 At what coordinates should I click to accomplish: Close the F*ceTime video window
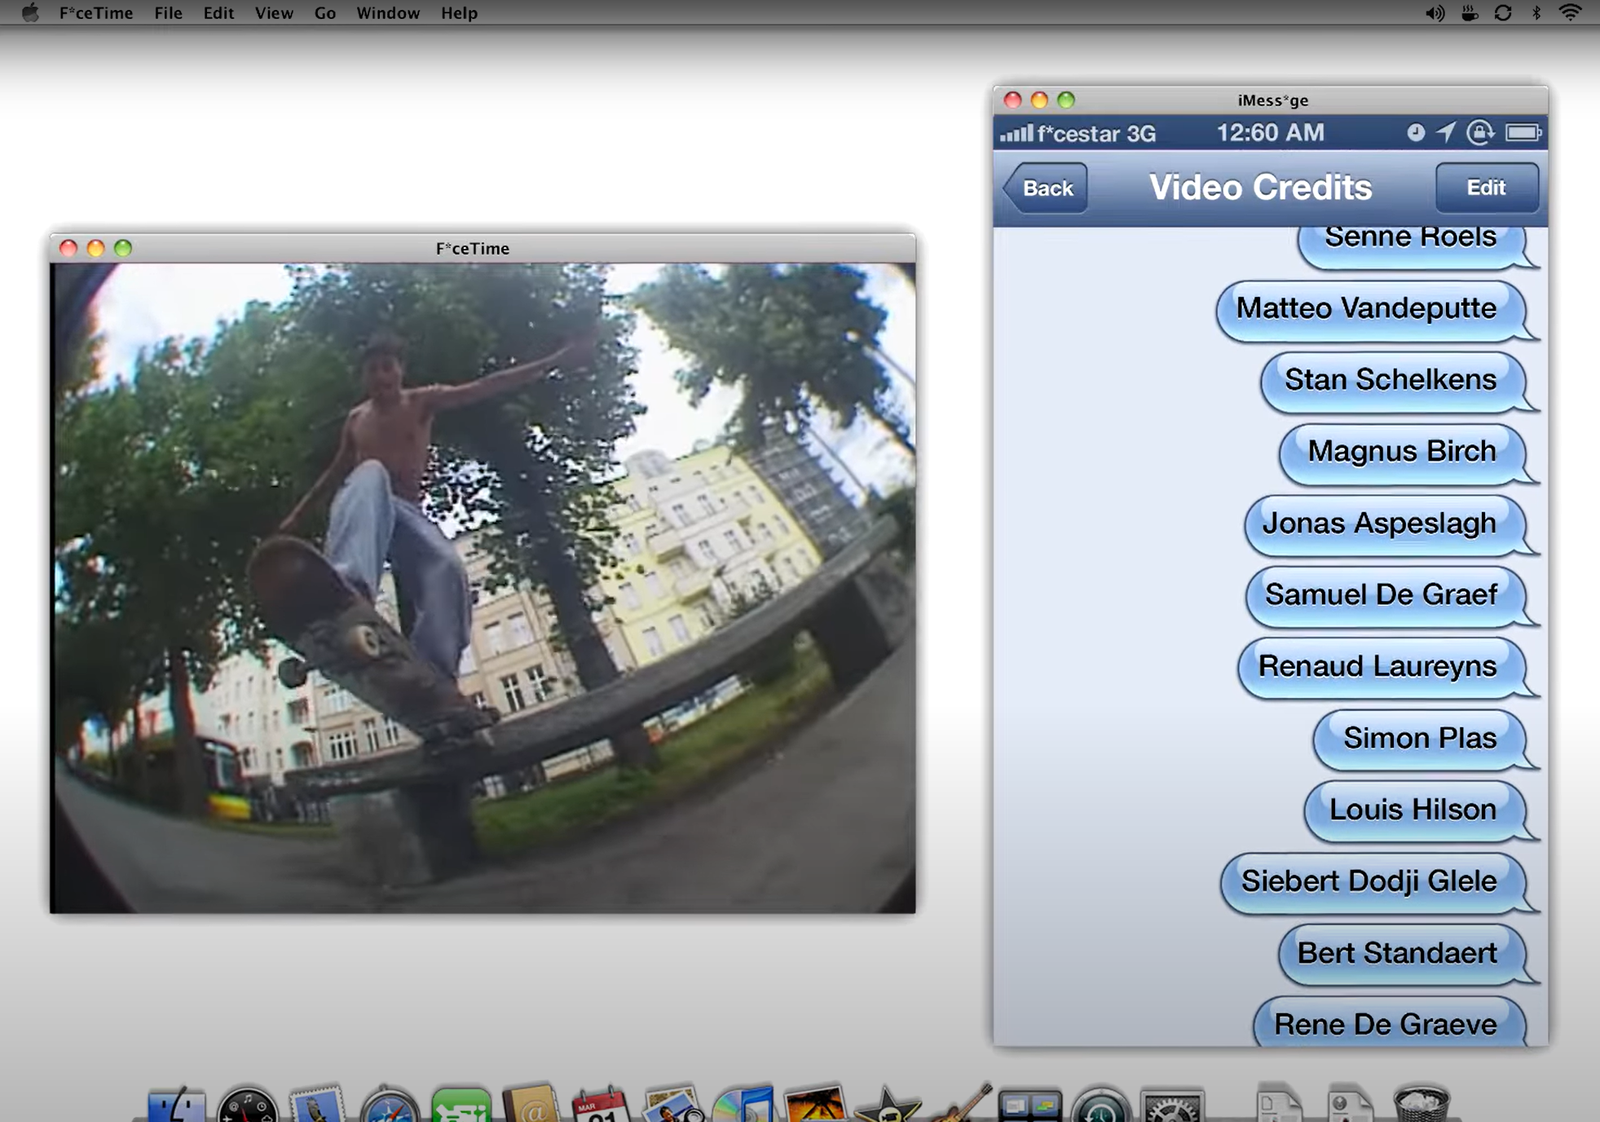[68, 248]
